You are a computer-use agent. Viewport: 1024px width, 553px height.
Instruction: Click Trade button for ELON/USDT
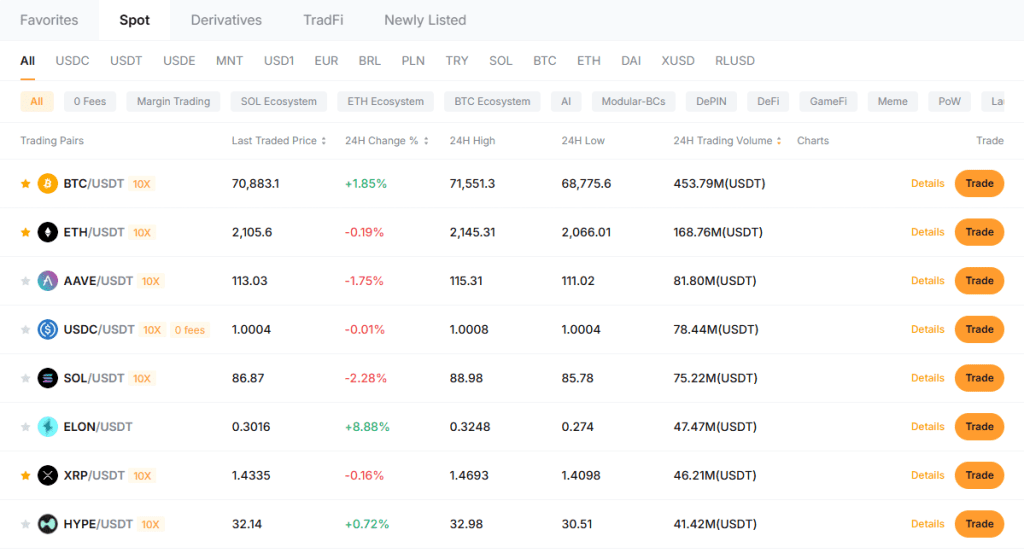click(980, 427)
